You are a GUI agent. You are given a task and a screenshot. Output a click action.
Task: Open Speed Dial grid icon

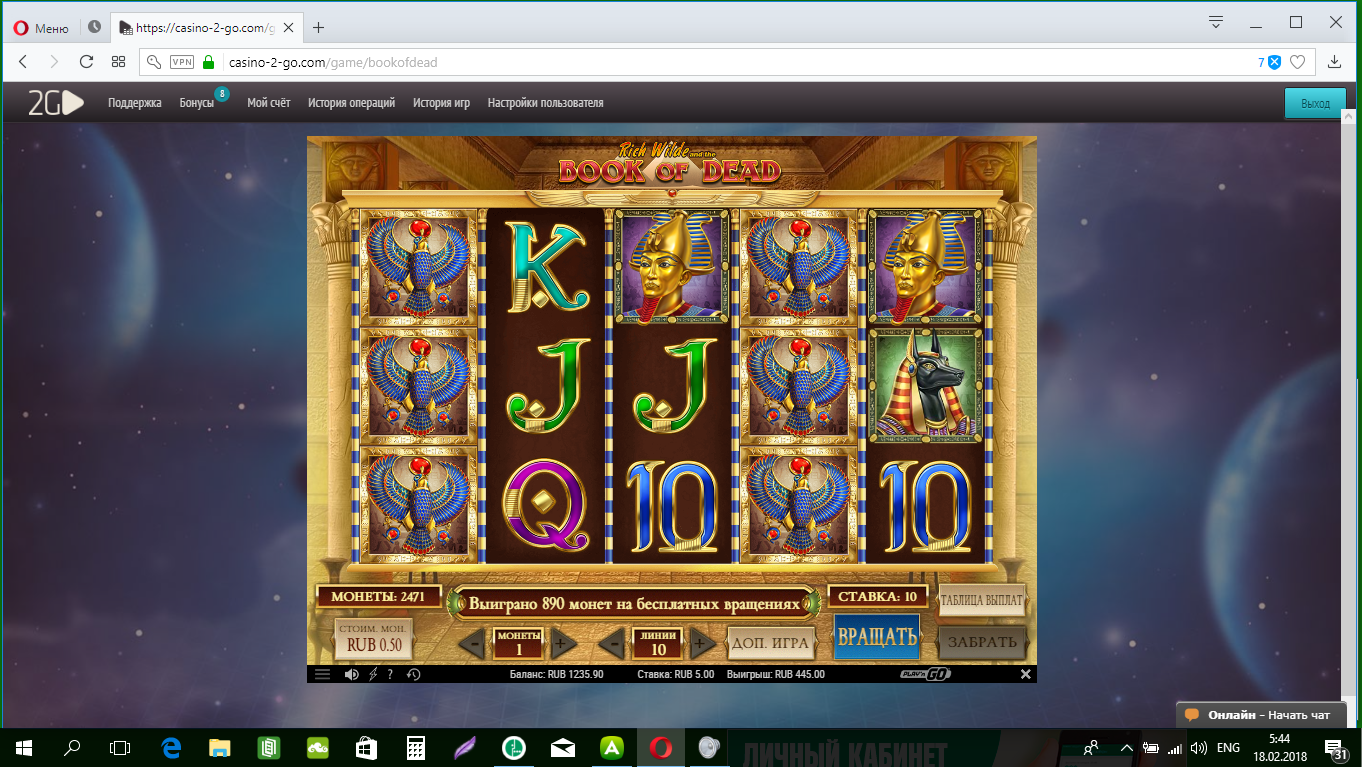tap(118, 62)
